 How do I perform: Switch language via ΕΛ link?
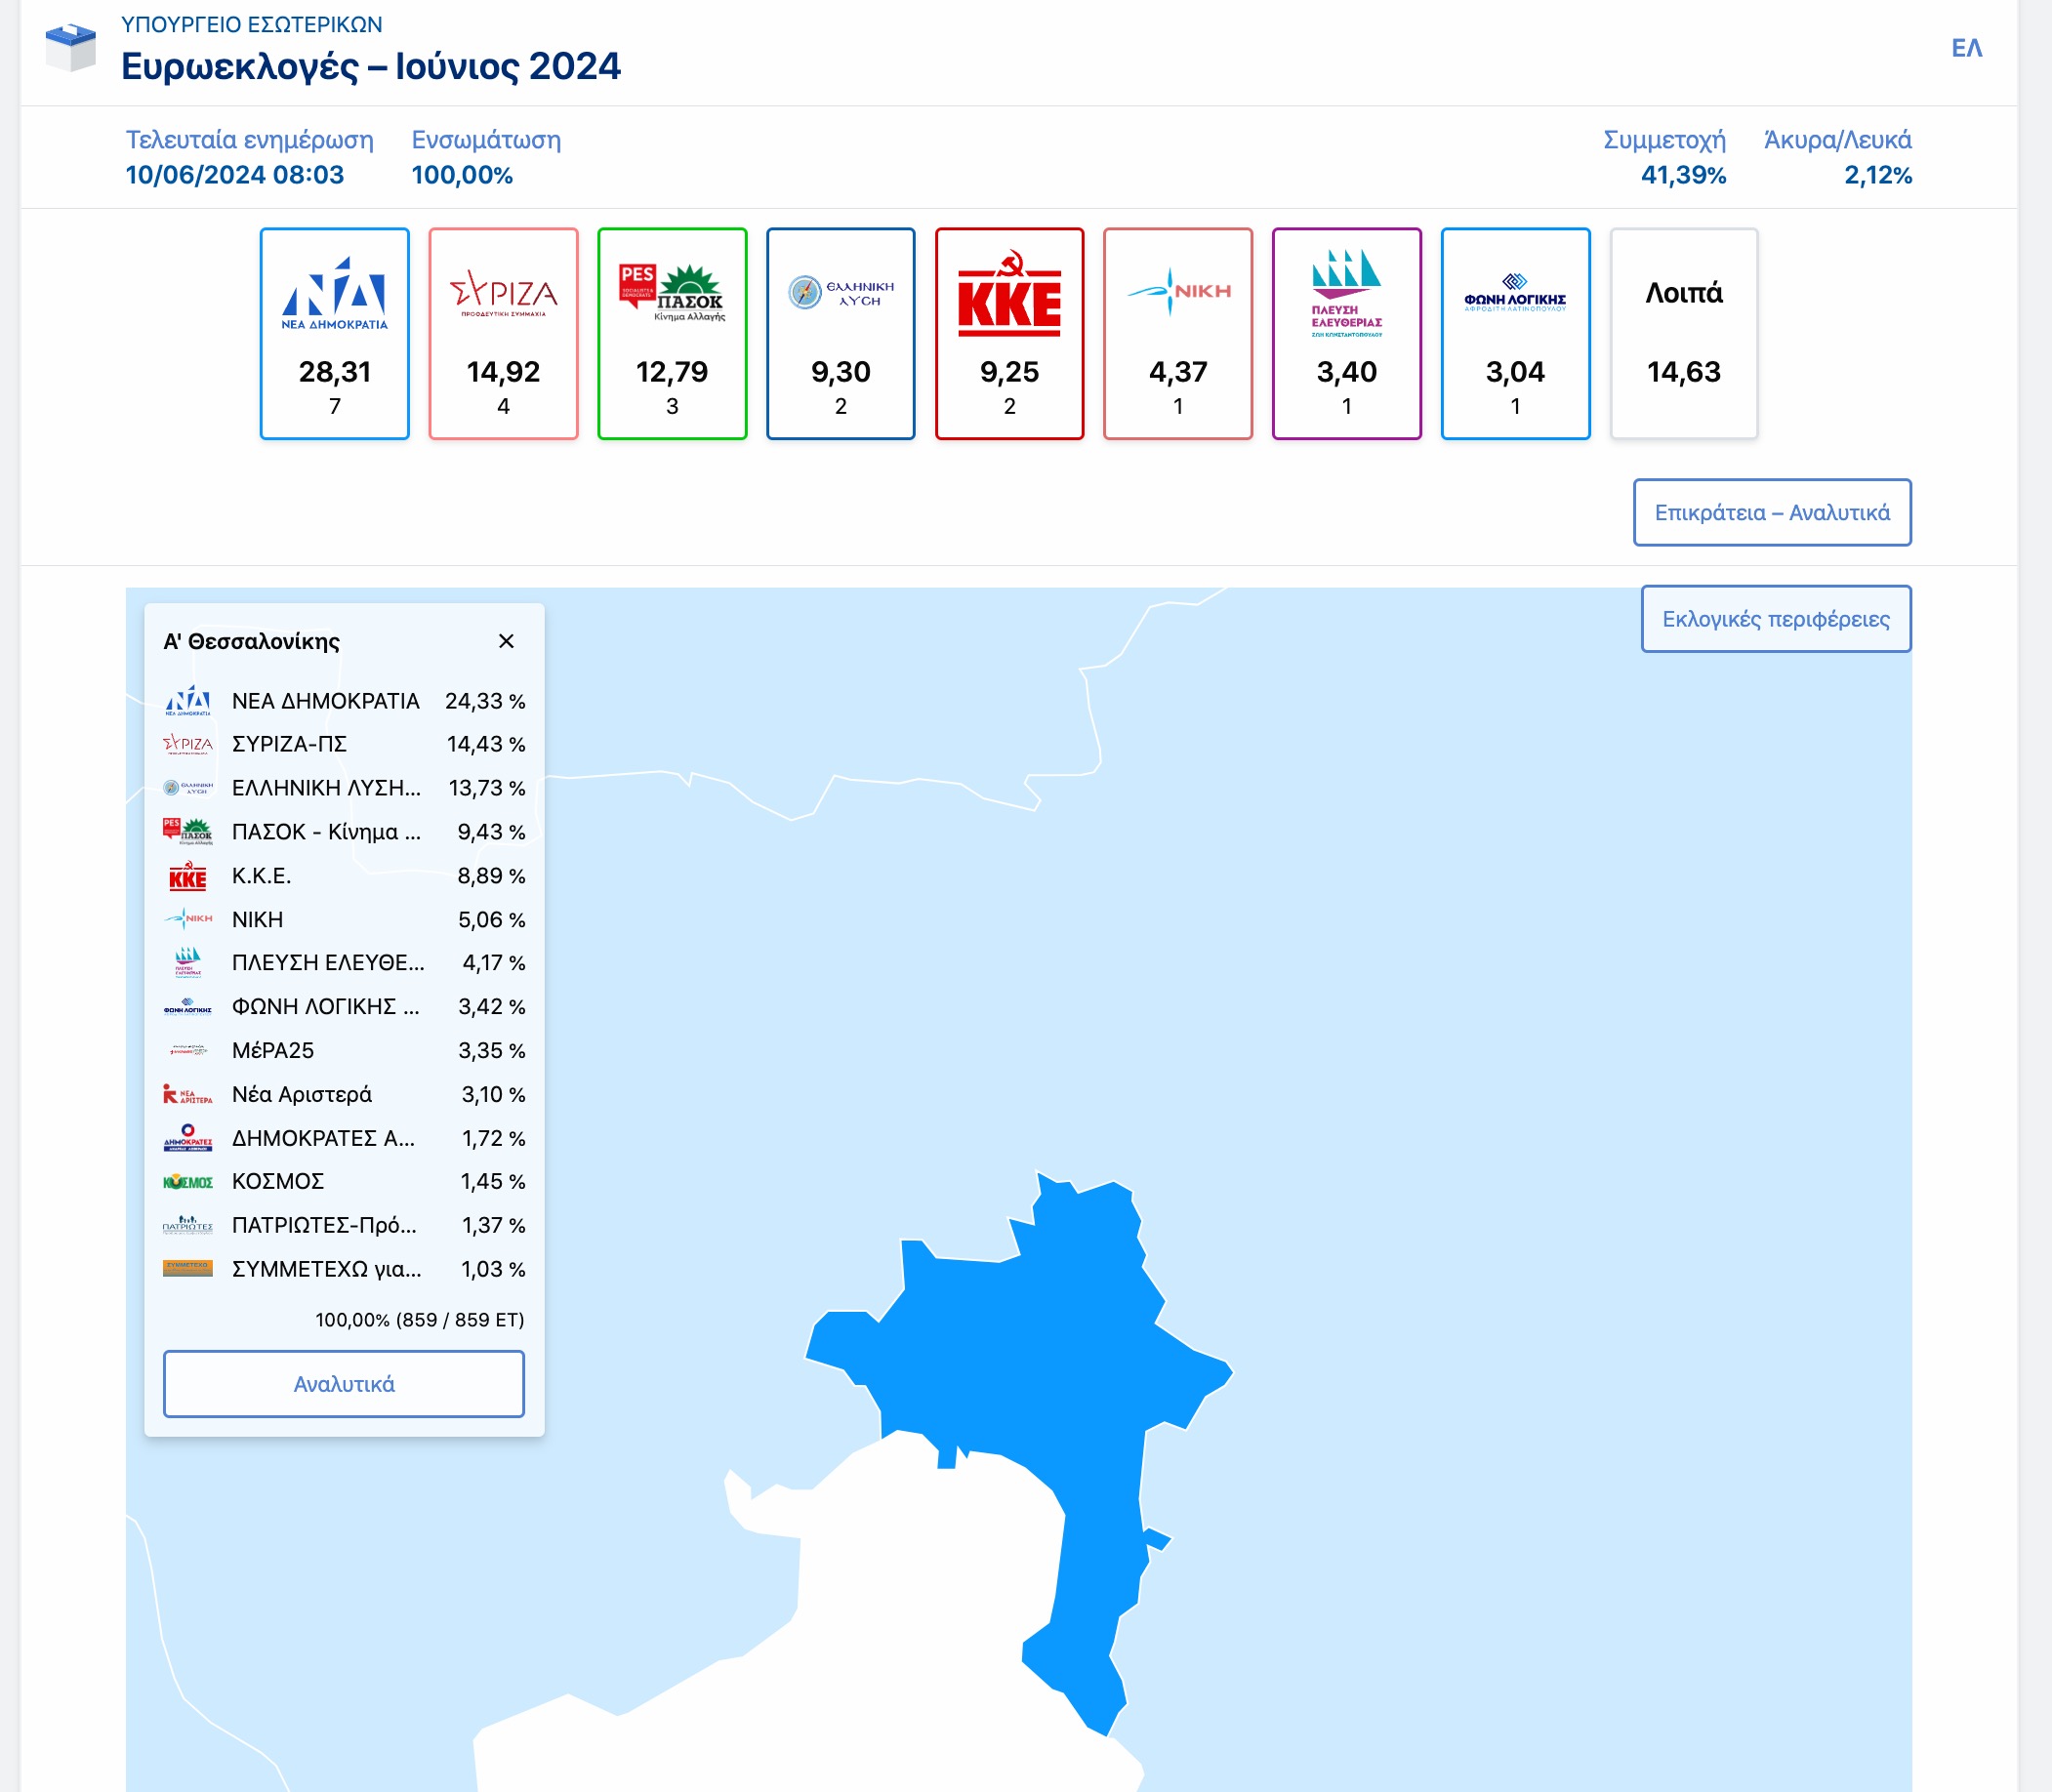point(1967,48)
